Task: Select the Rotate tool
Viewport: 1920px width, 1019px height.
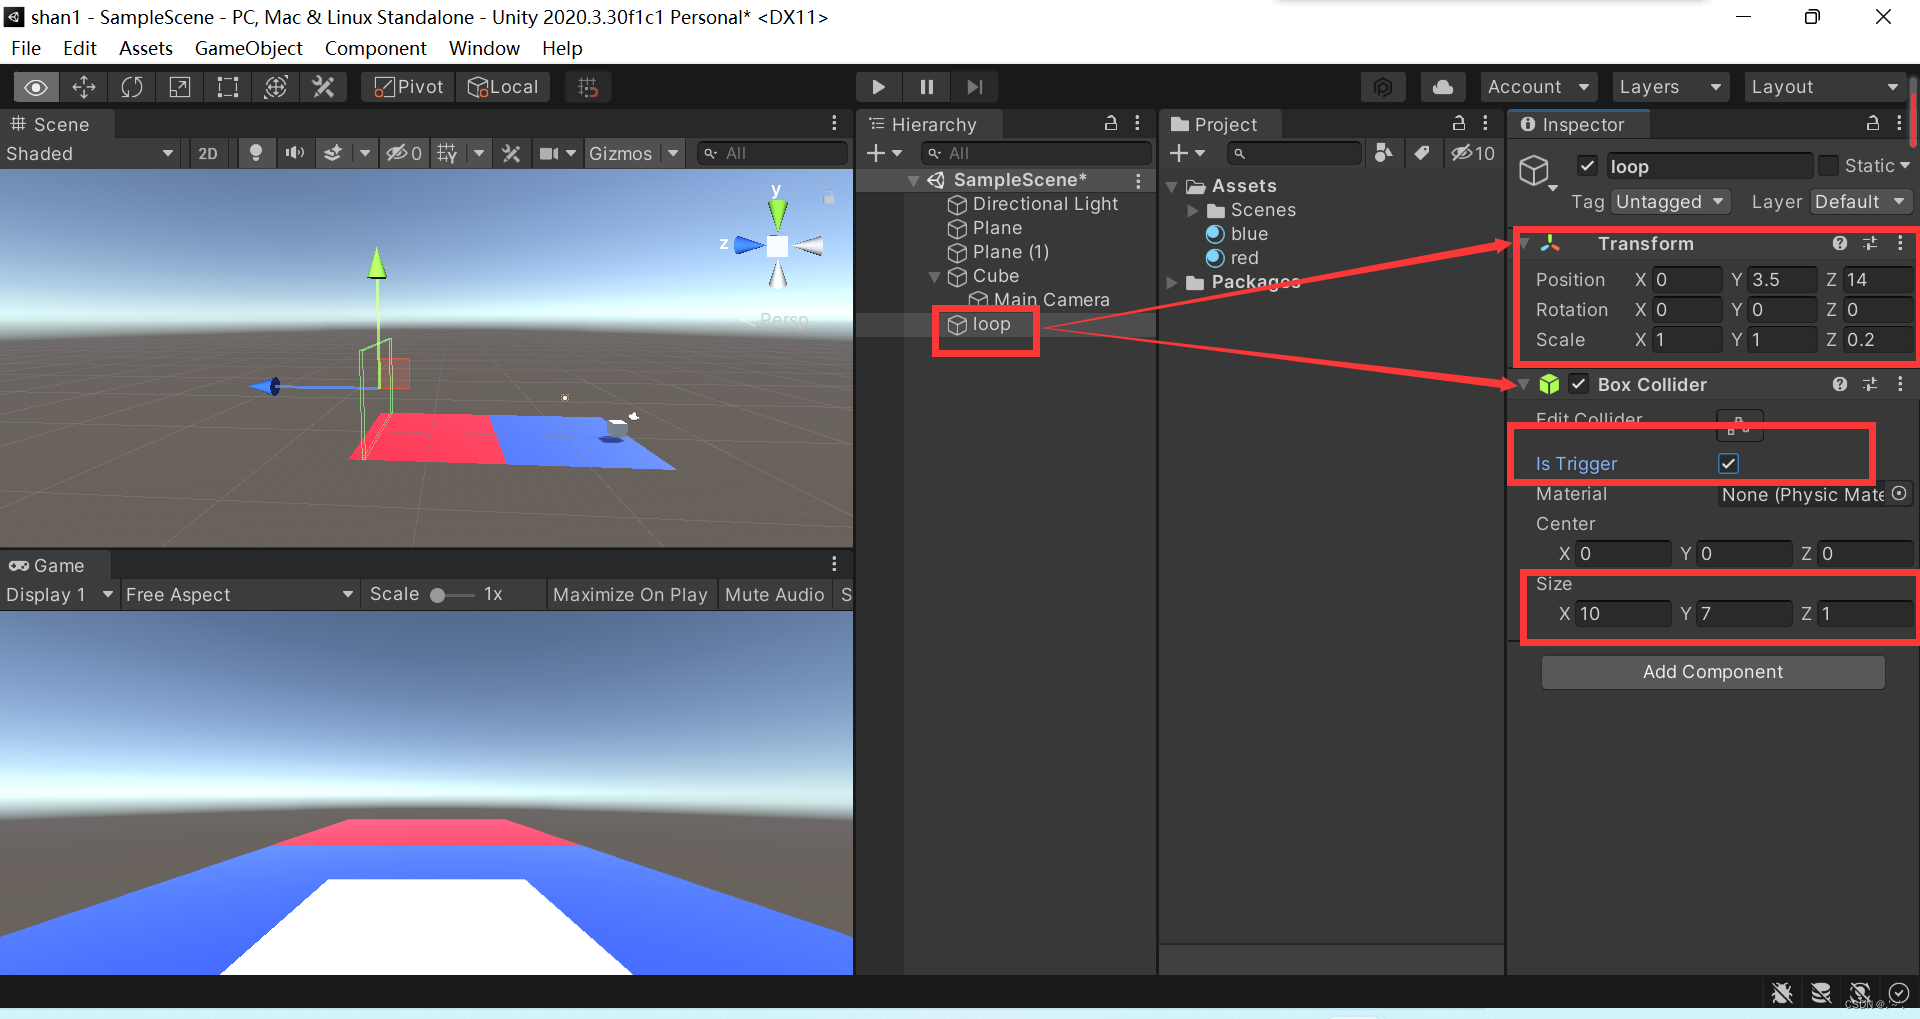Action: coord(132,87)
